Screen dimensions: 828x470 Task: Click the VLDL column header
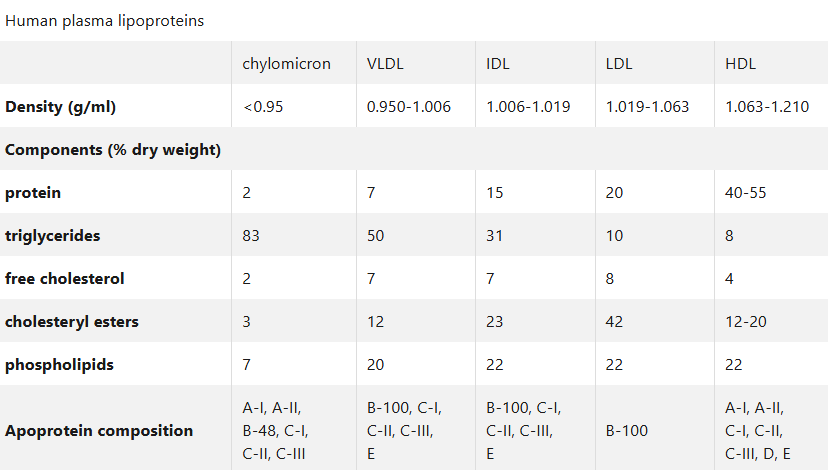385,64
